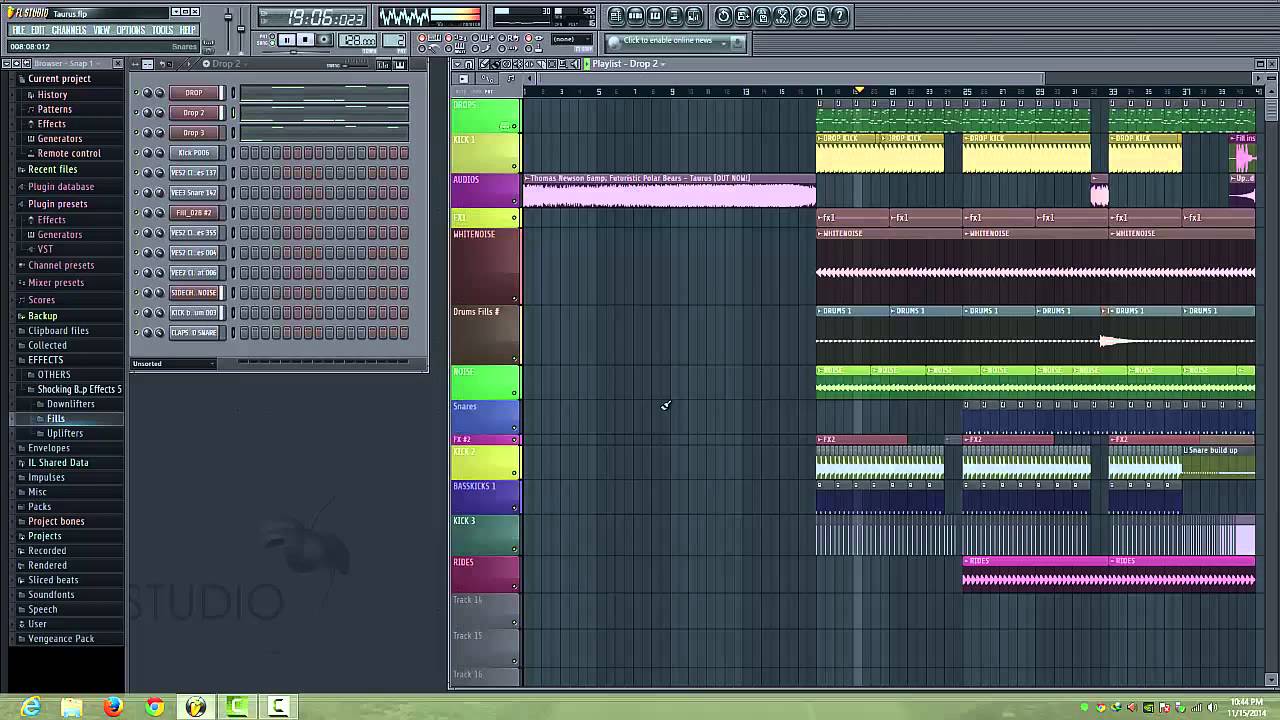Toggle mute LED for DROP channel
The width and height of the screenshot is (1280, 720).
[136, 93]
